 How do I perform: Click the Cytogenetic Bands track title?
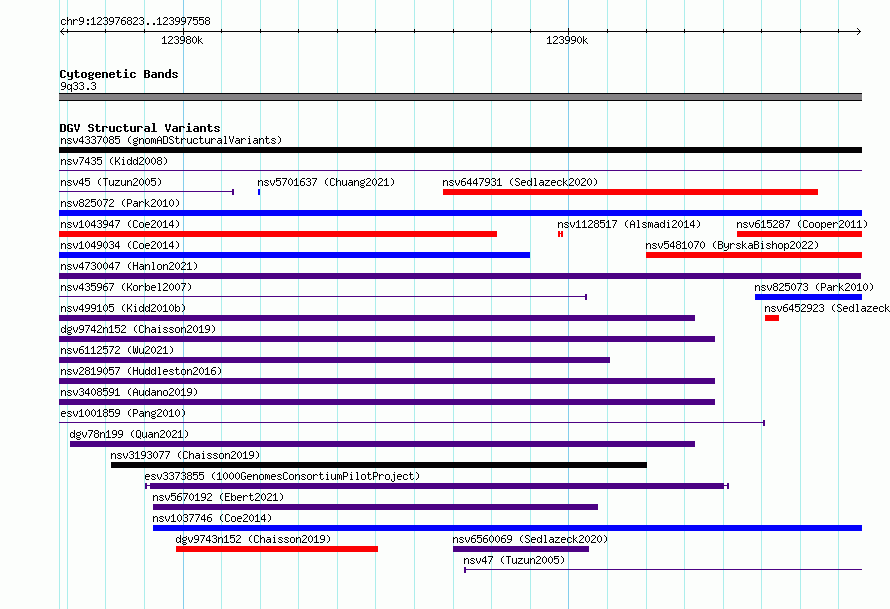(119, 74)
